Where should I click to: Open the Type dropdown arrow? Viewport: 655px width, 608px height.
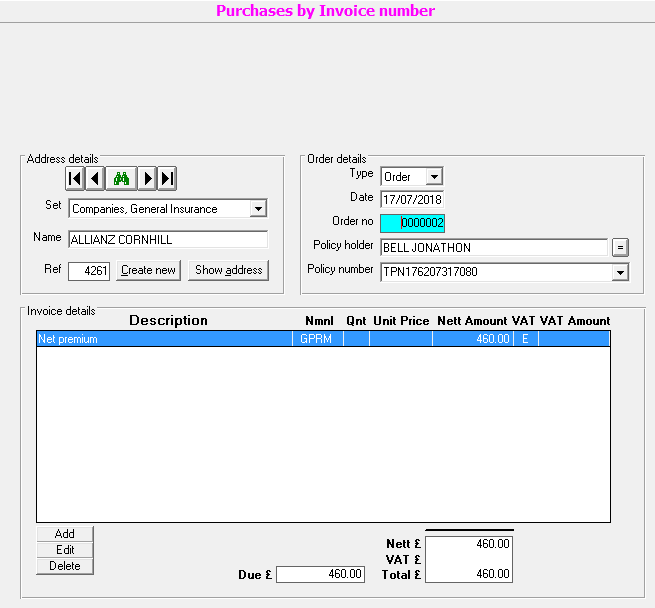tap(434, 177)
